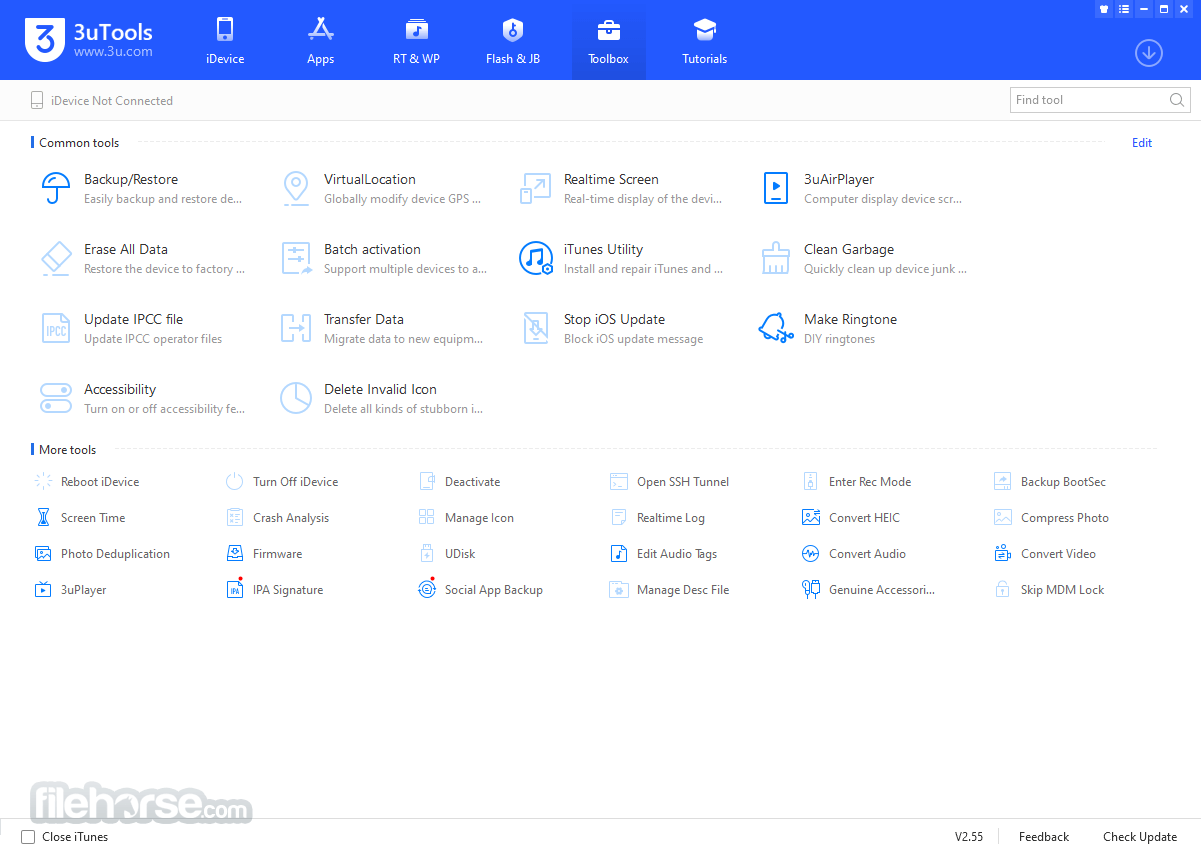This screenshot has width=1201, height=854.
Task: Open Photo Deduplication icon
Action: click(x=43, y=553)
